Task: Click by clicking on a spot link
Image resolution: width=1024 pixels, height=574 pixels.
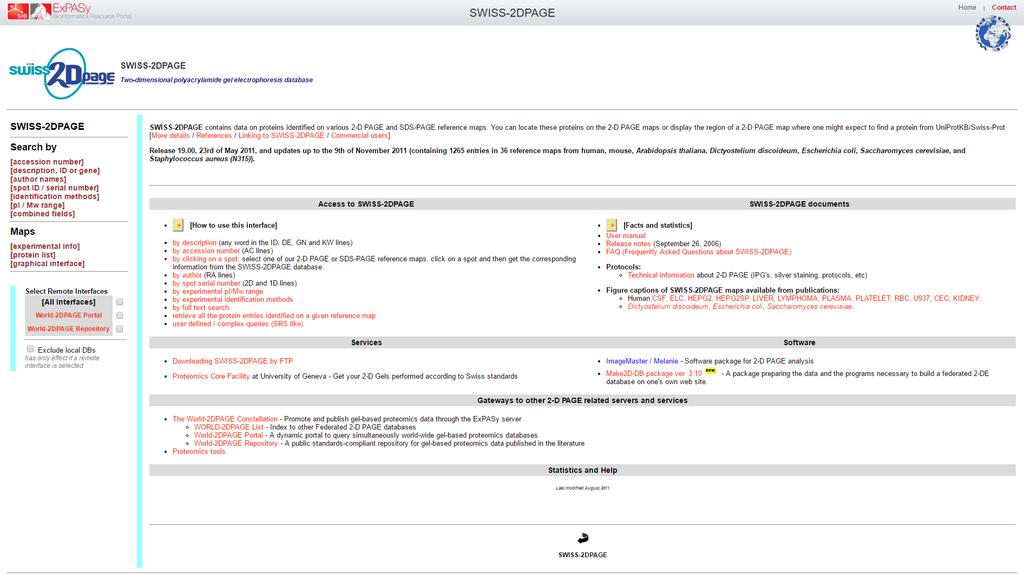Action: coord(206,259)
